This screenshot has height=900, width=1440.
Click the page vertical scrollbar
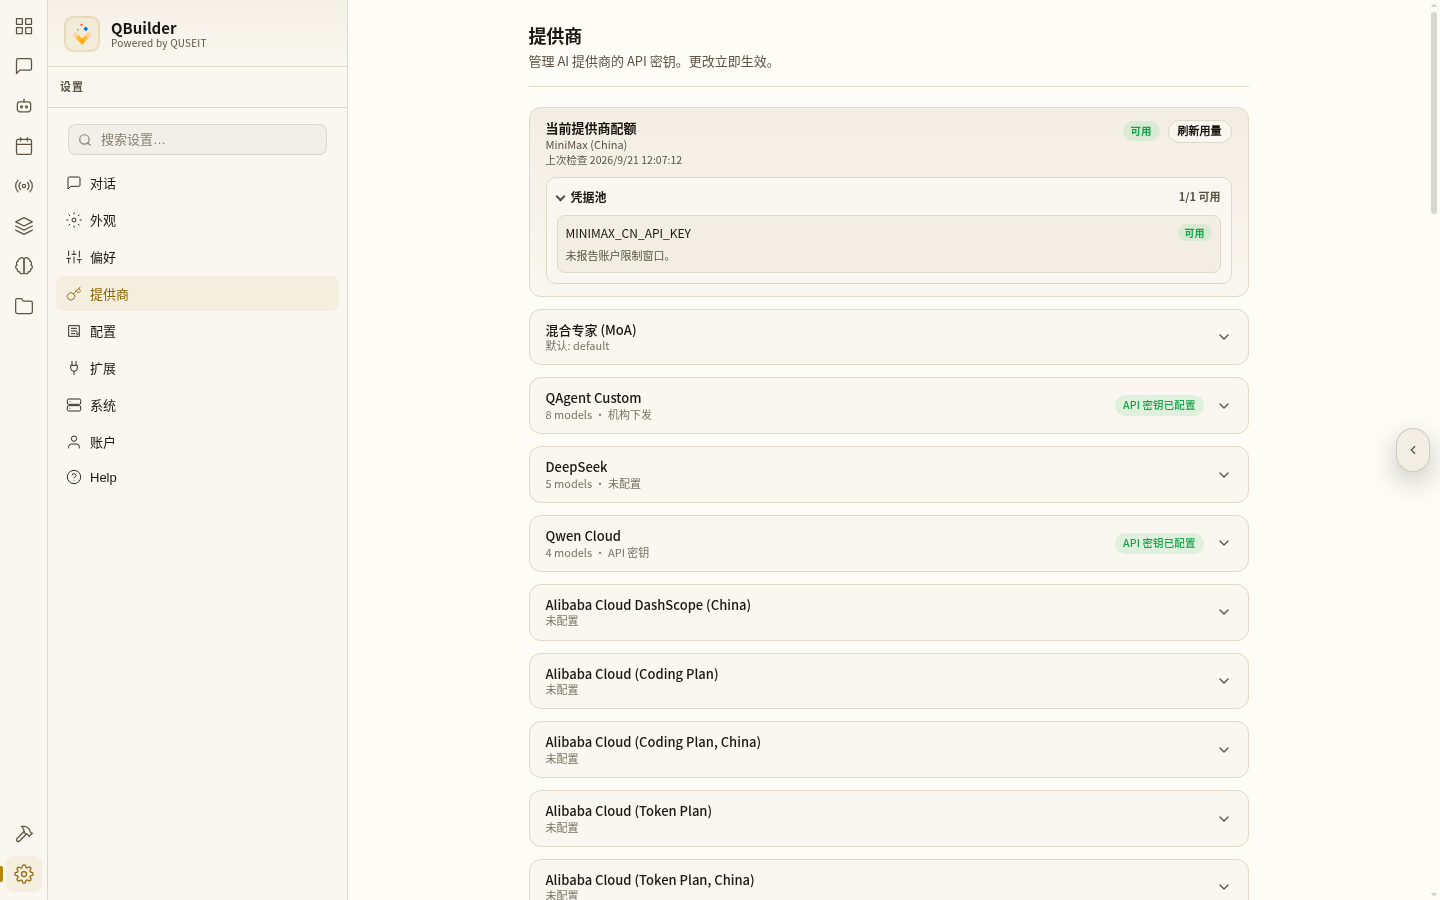tap(1433, 111)
